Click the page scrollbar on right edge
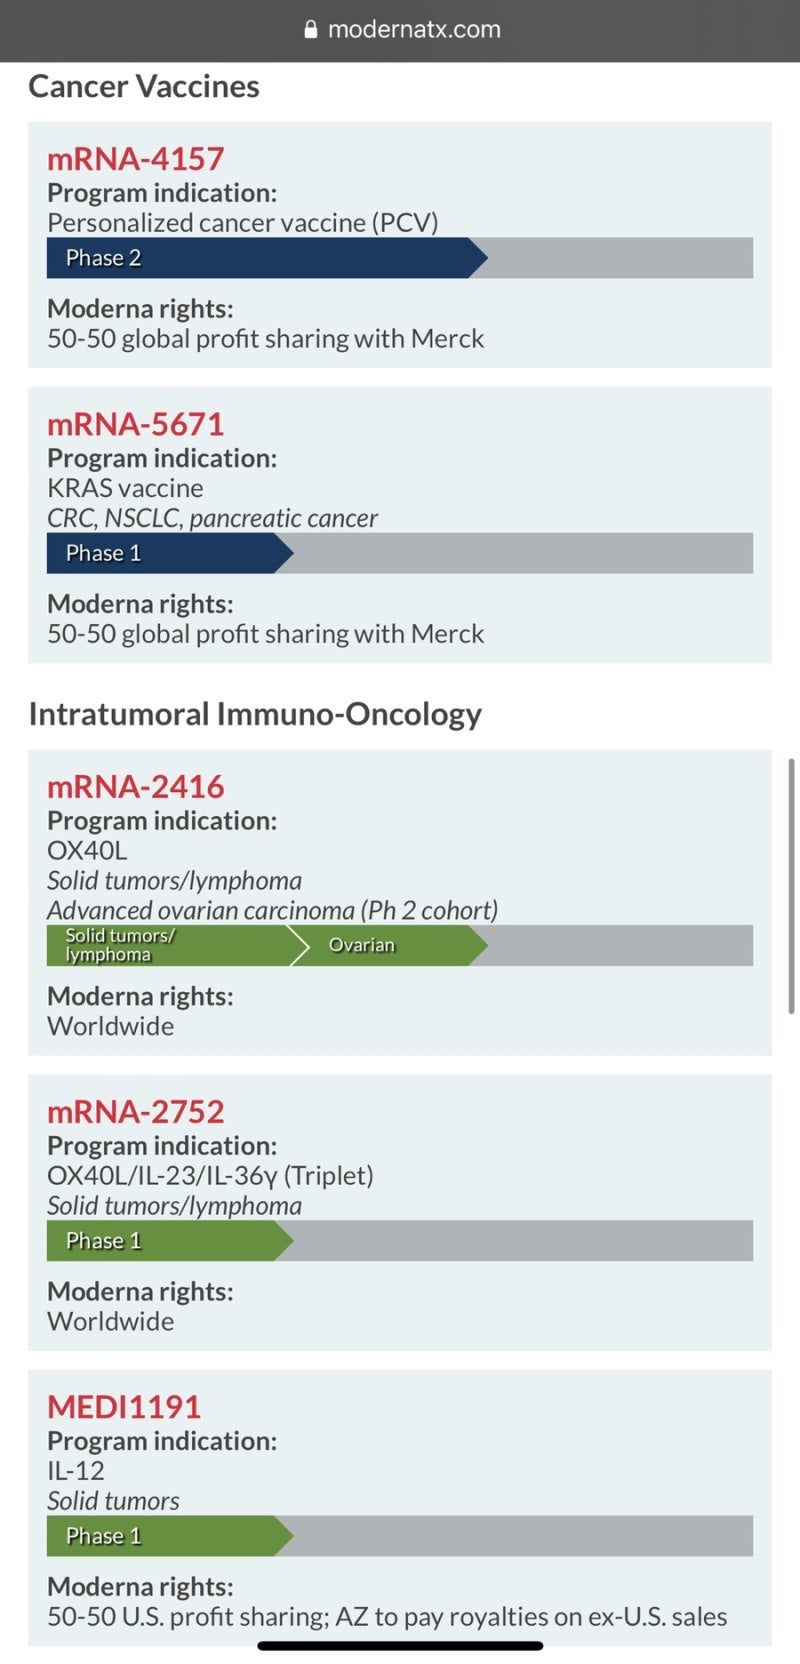This screenshot has width=800, height=1664. click(x=791, y=886)
